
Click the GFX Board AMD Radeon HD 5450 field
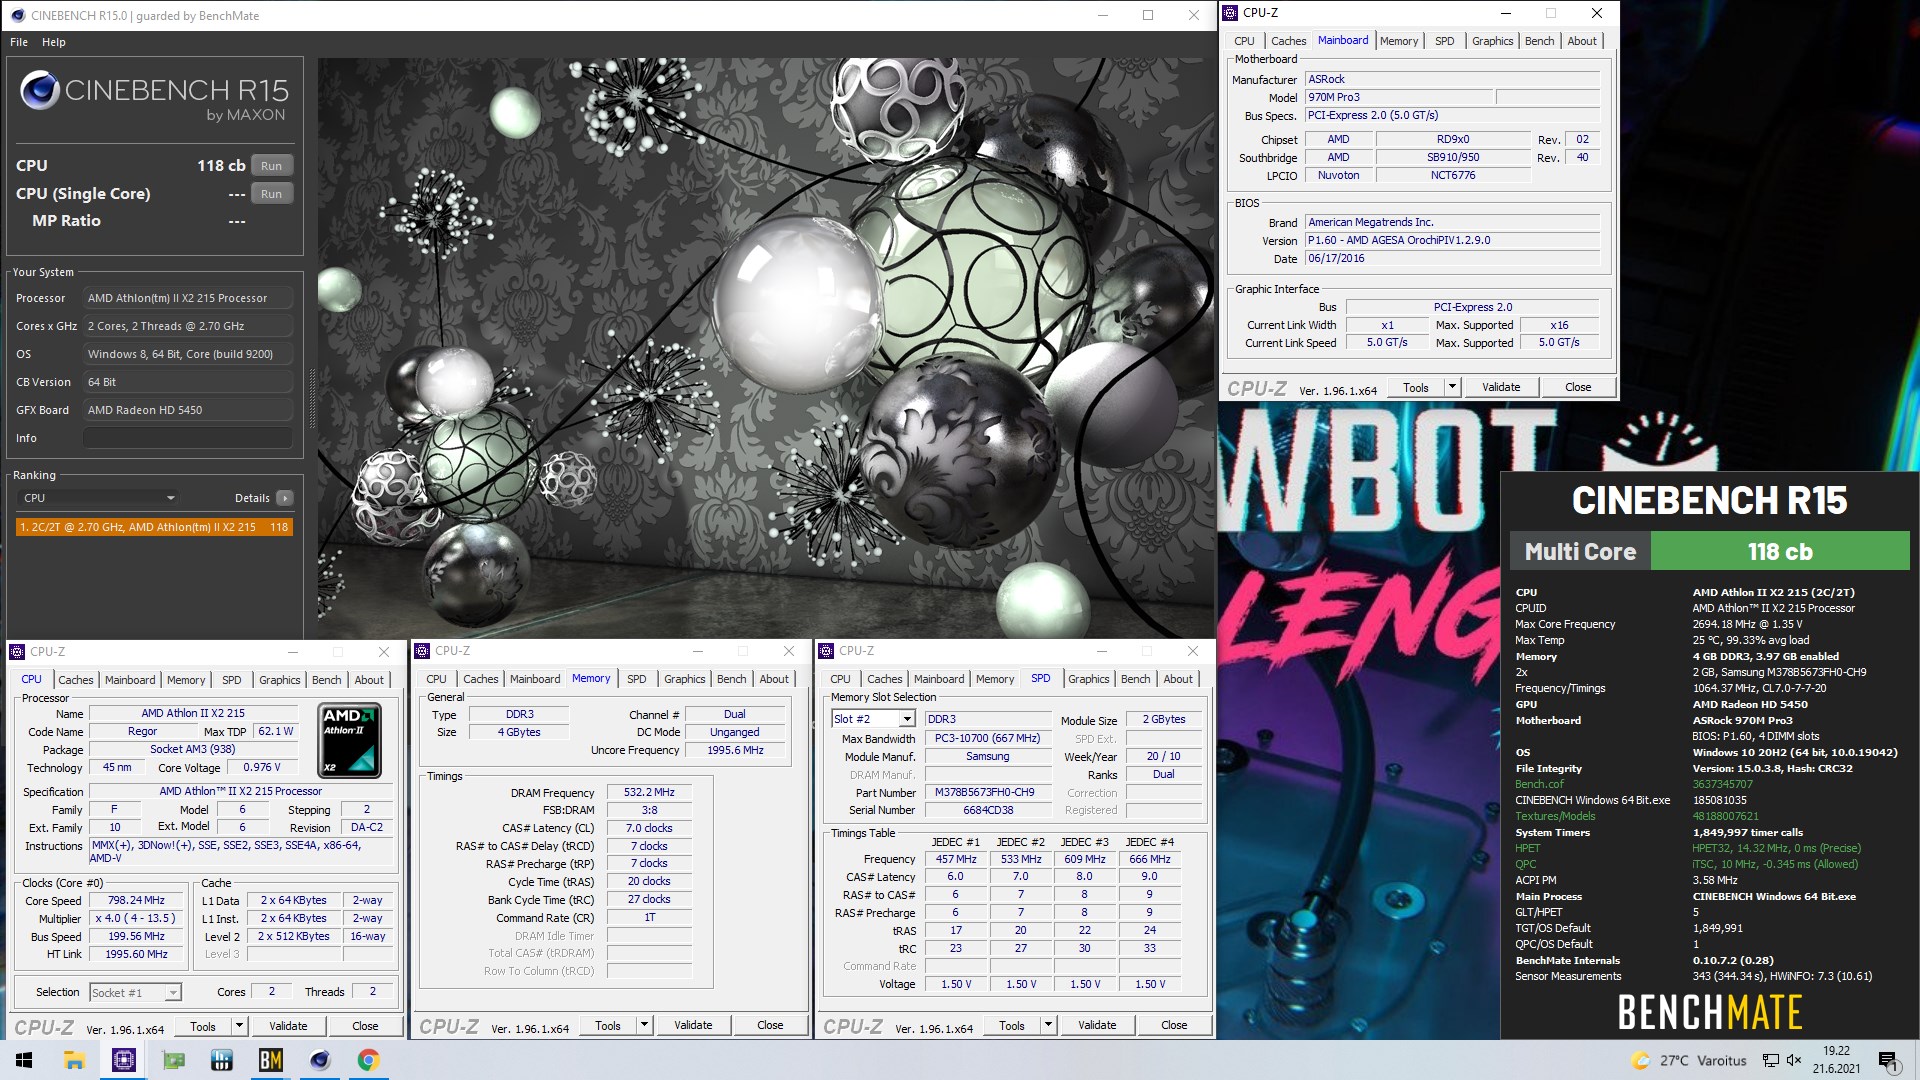(x=188, y=410)
